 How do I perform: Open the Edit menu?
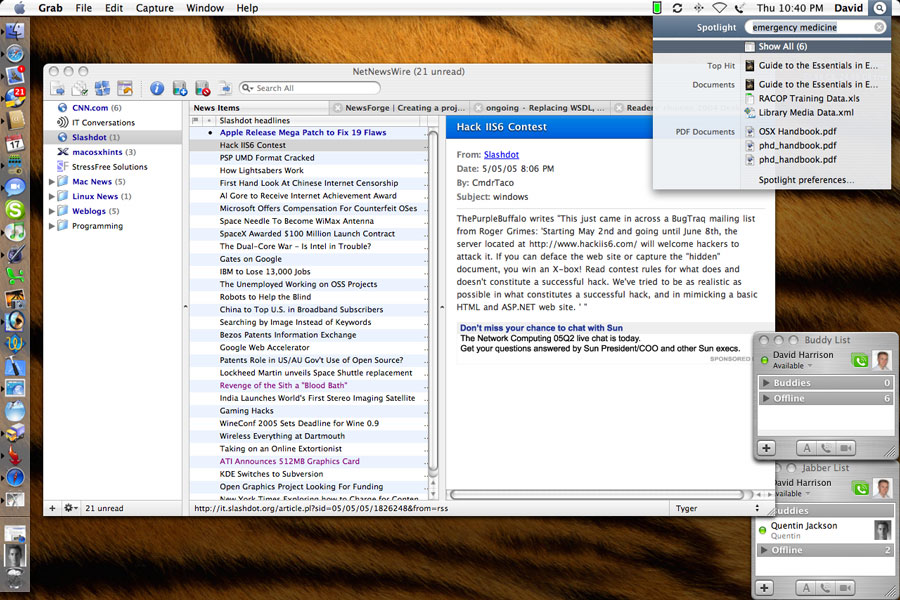[x=114, y=8]
